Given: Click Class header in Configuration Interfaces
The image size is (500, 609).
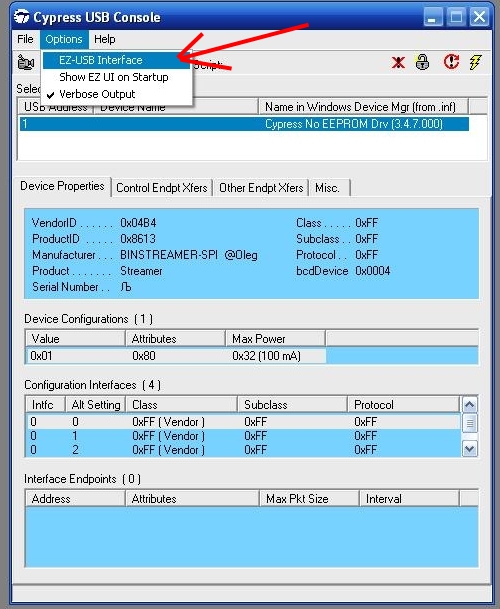Looking at the screenshot, I should pos(181,405).
